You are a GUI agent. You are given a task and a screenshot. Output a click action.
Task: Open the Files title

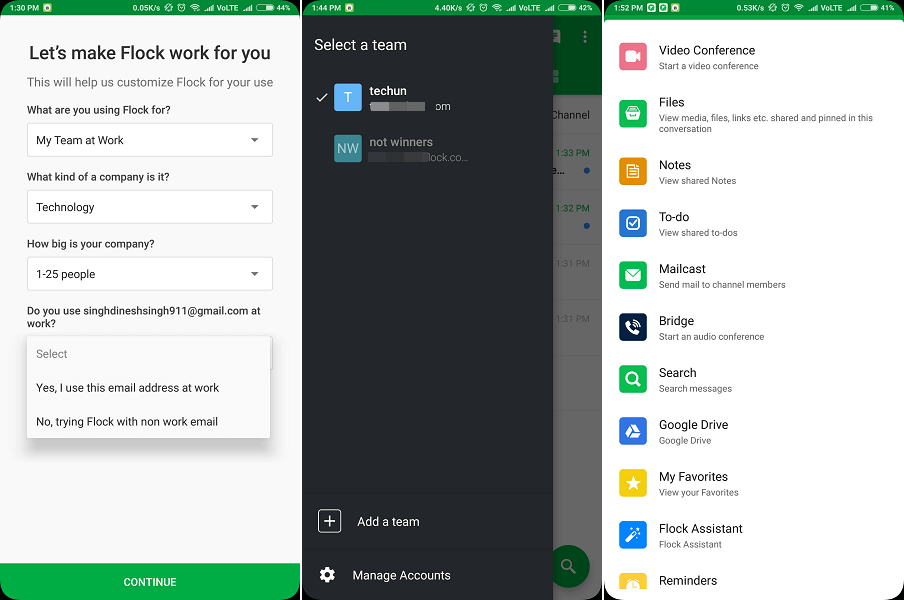pos(672,102)
